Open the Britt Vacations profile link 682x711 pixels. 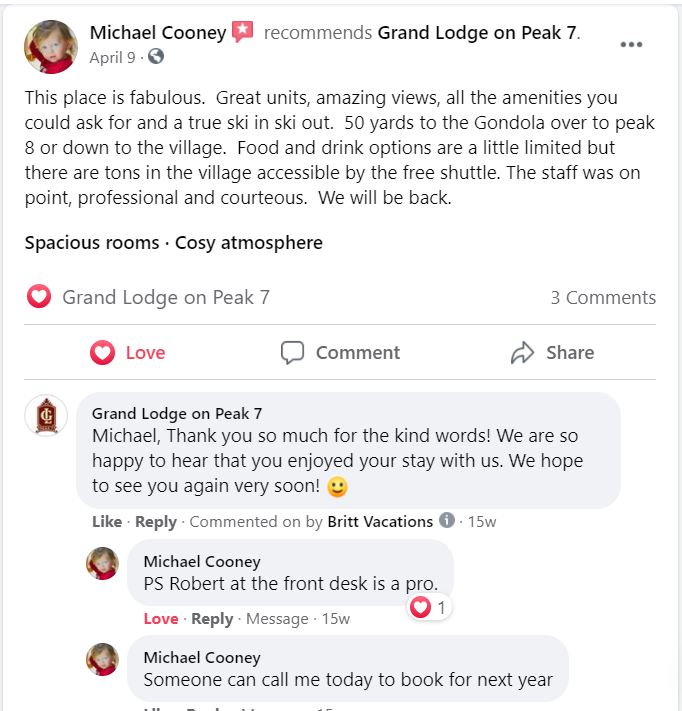pyautogui.click(x=380, y=521)
